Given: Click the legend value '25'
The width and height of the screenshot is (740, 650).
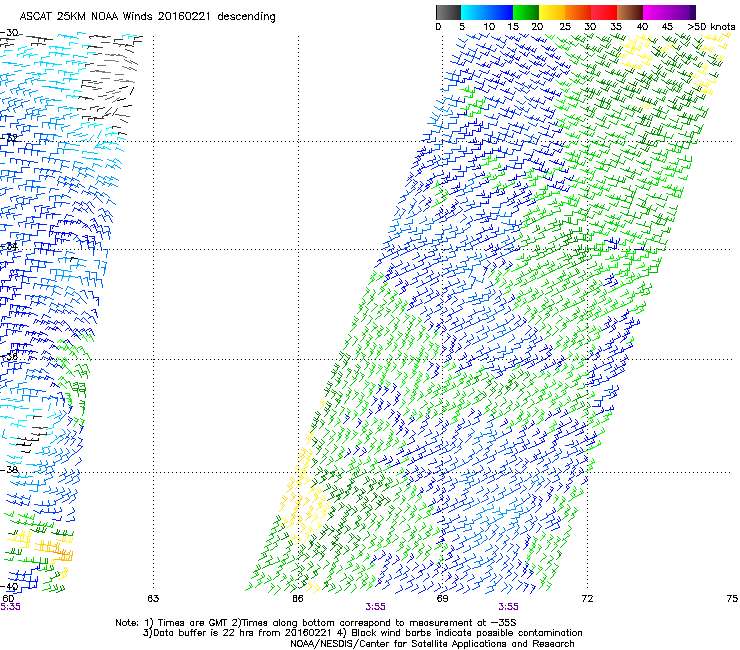Looking at the screenshot, I should click(x=565, y=27).
